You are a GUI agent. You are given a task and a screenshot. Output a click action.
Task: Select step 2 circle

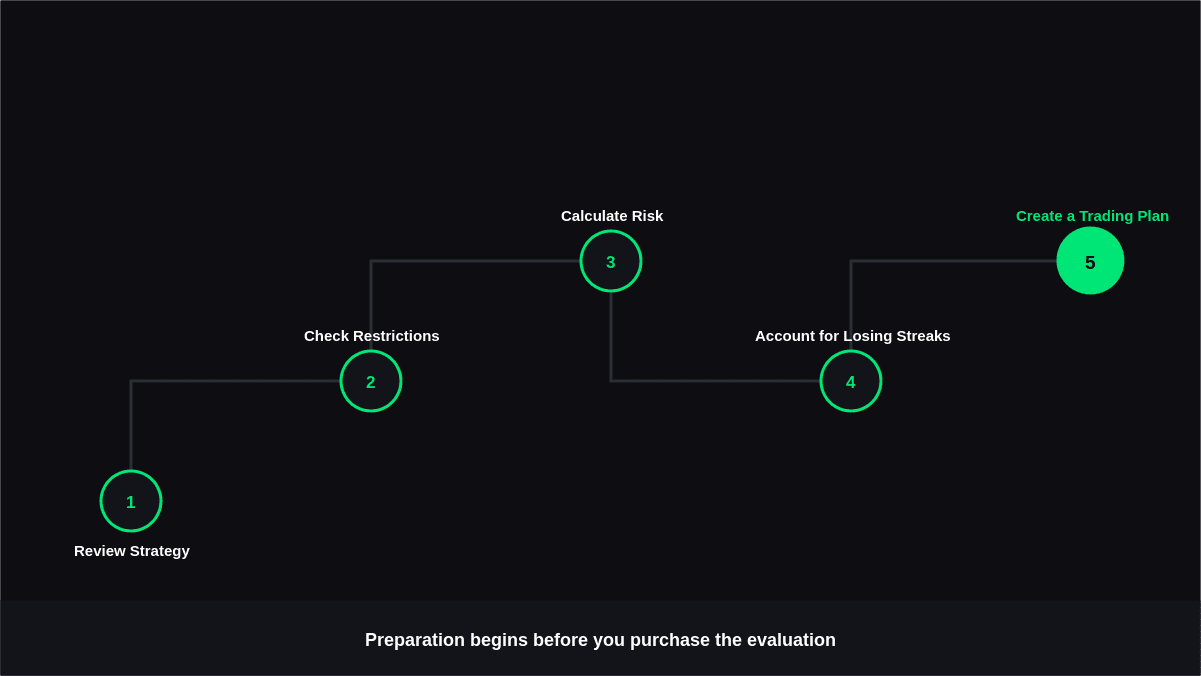click(x=371, y=381)
